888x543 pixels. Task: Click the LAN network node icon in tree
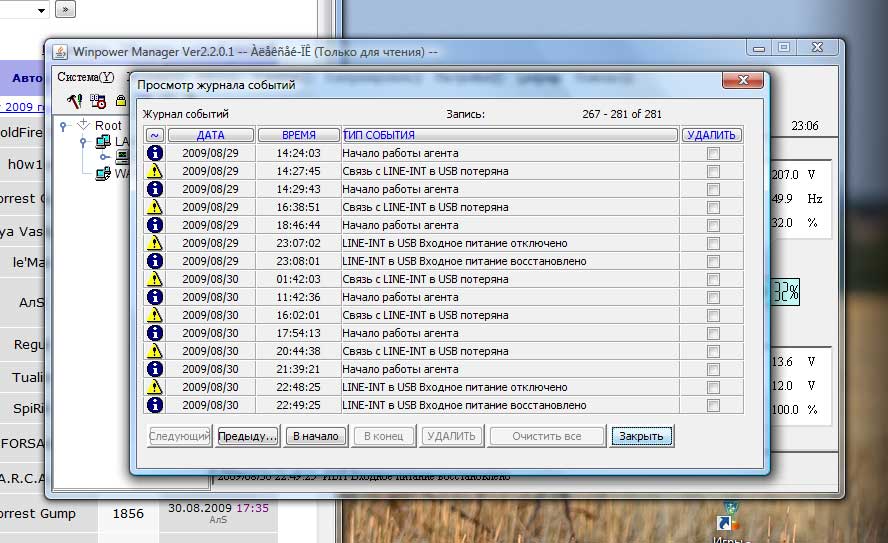(103, 142)
